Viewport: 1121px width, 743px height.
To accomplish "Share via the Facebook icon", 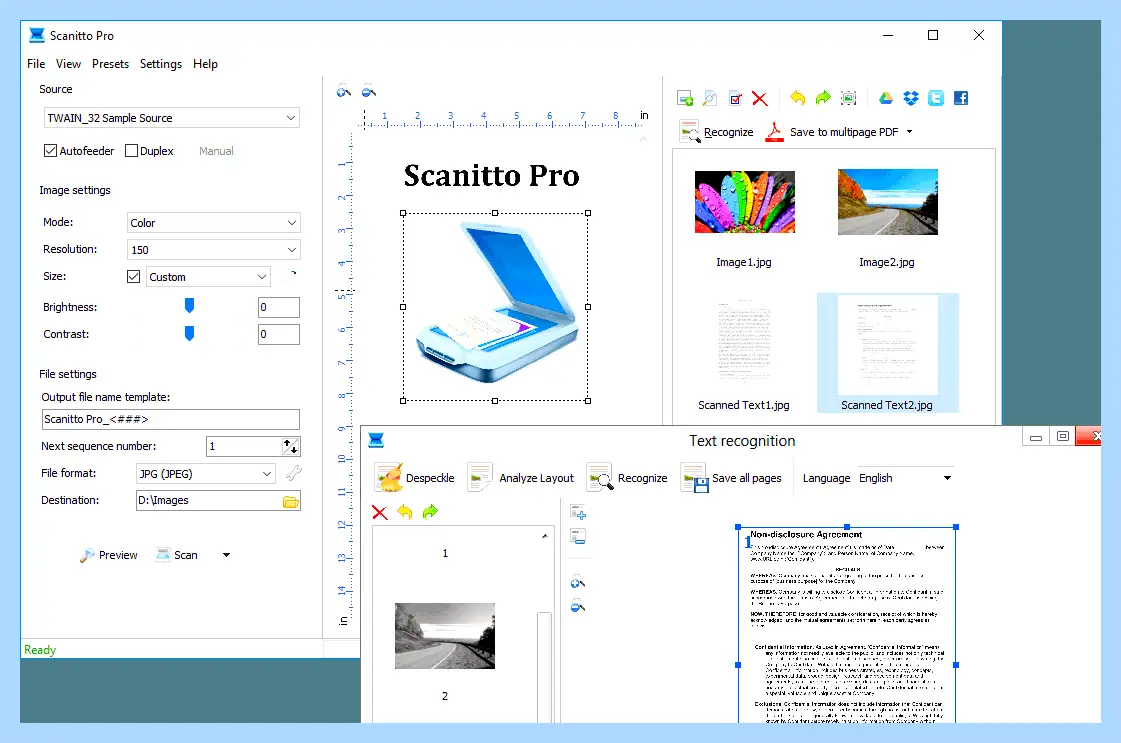I will click(961, 98).
